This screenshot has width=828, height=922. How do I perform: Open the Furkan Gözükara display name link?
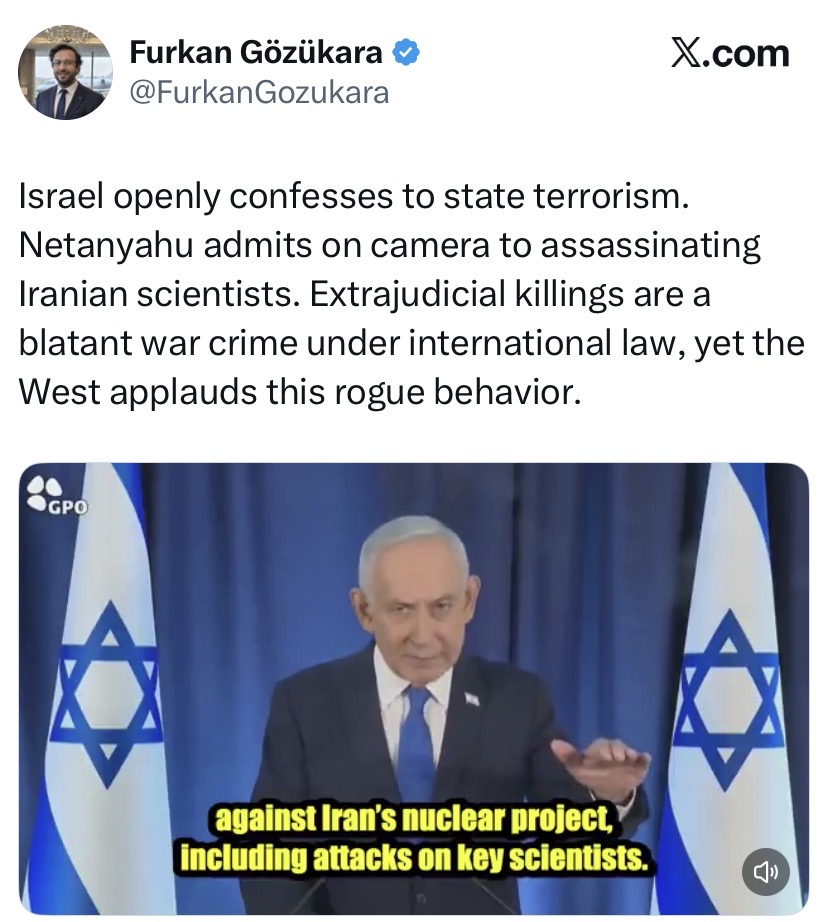[x=256, y=52]
